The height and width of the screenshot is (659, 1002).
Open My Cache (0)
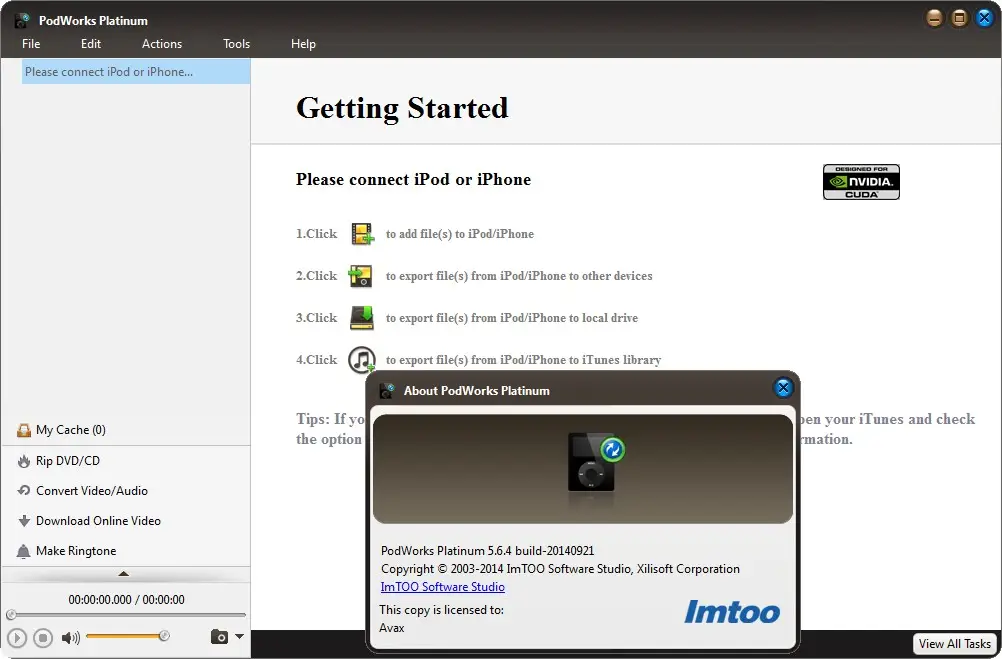[70, 430]
